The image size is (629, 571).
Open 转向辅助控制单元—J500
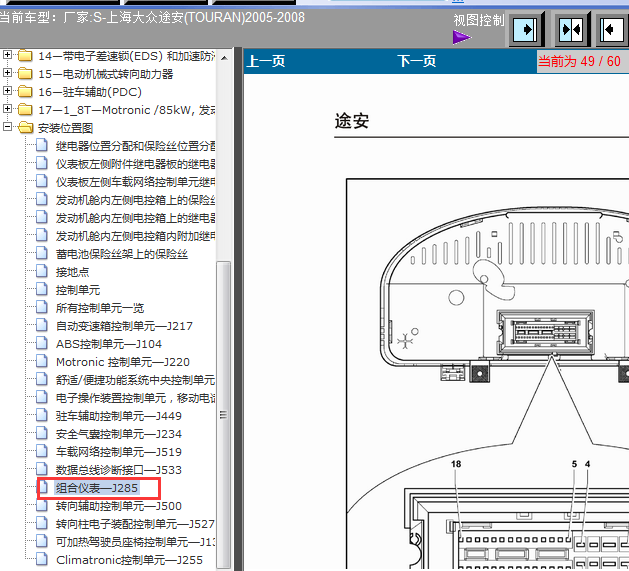(x=118, y=506)
